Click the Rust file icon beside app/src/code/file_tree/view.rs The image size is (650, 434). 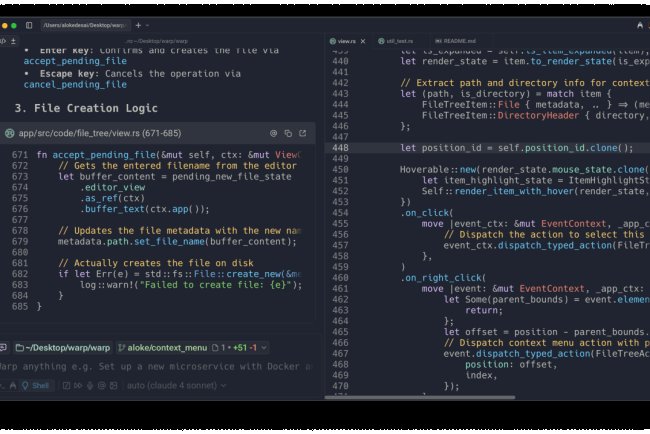(x=10, y=133)
